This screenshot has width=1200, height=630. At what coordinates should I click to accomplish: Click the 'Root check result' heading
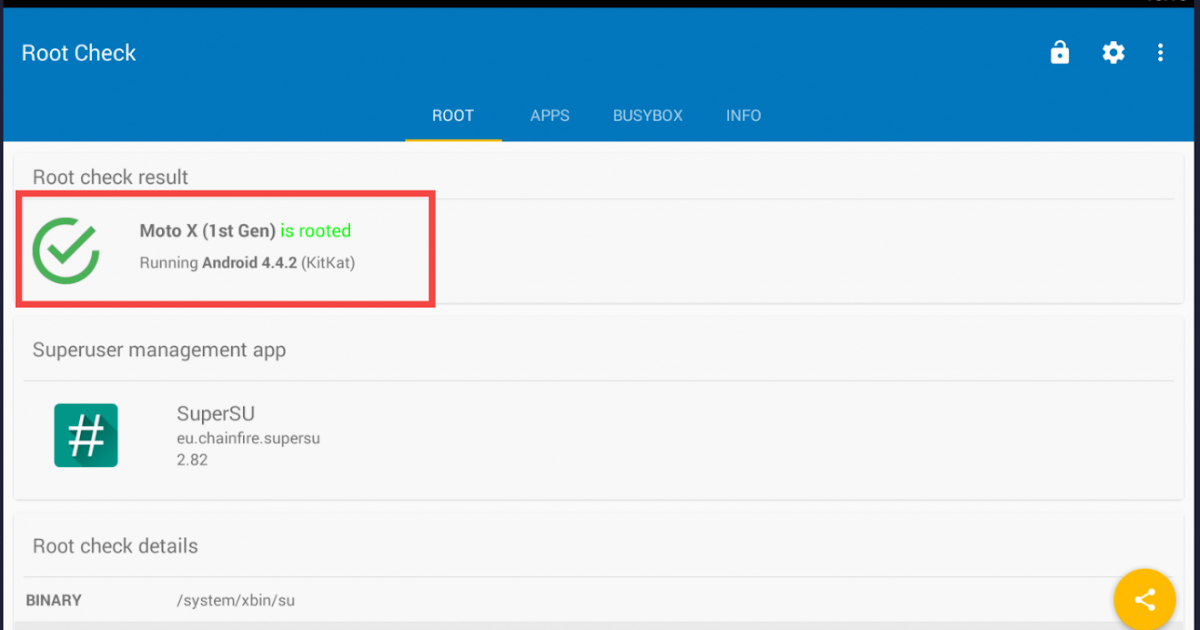[x=111, y=177]
